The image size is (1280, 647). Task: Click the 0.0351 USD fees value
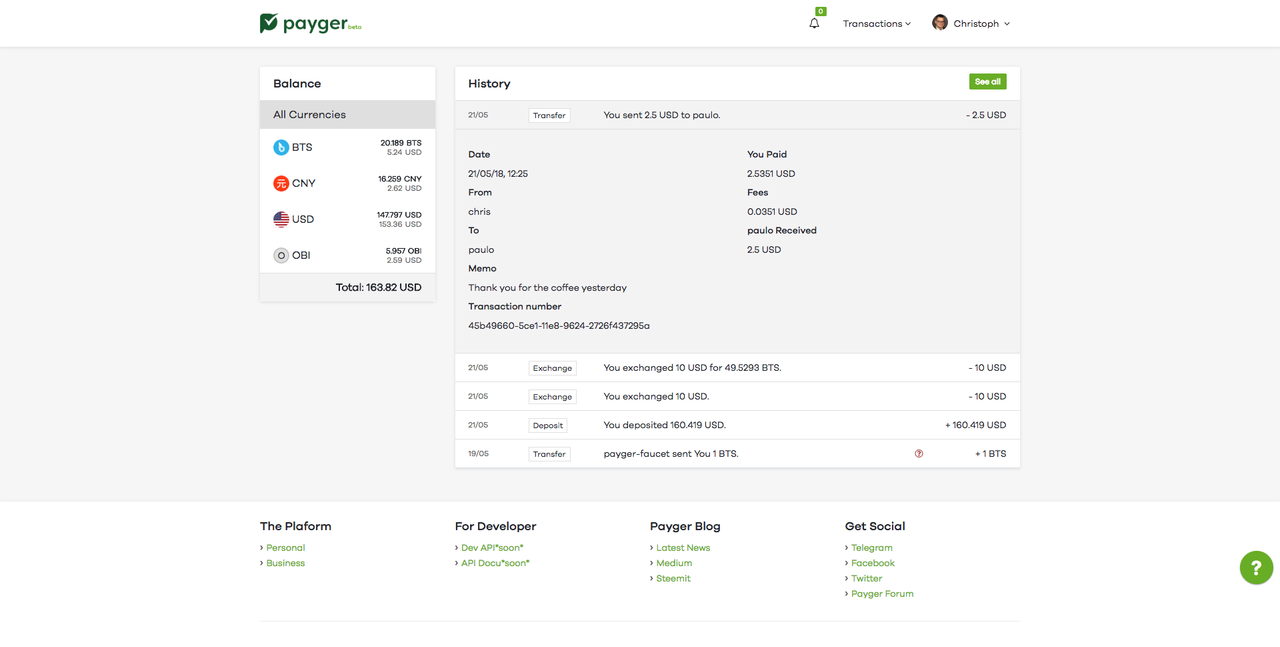(x=772, y=212)
